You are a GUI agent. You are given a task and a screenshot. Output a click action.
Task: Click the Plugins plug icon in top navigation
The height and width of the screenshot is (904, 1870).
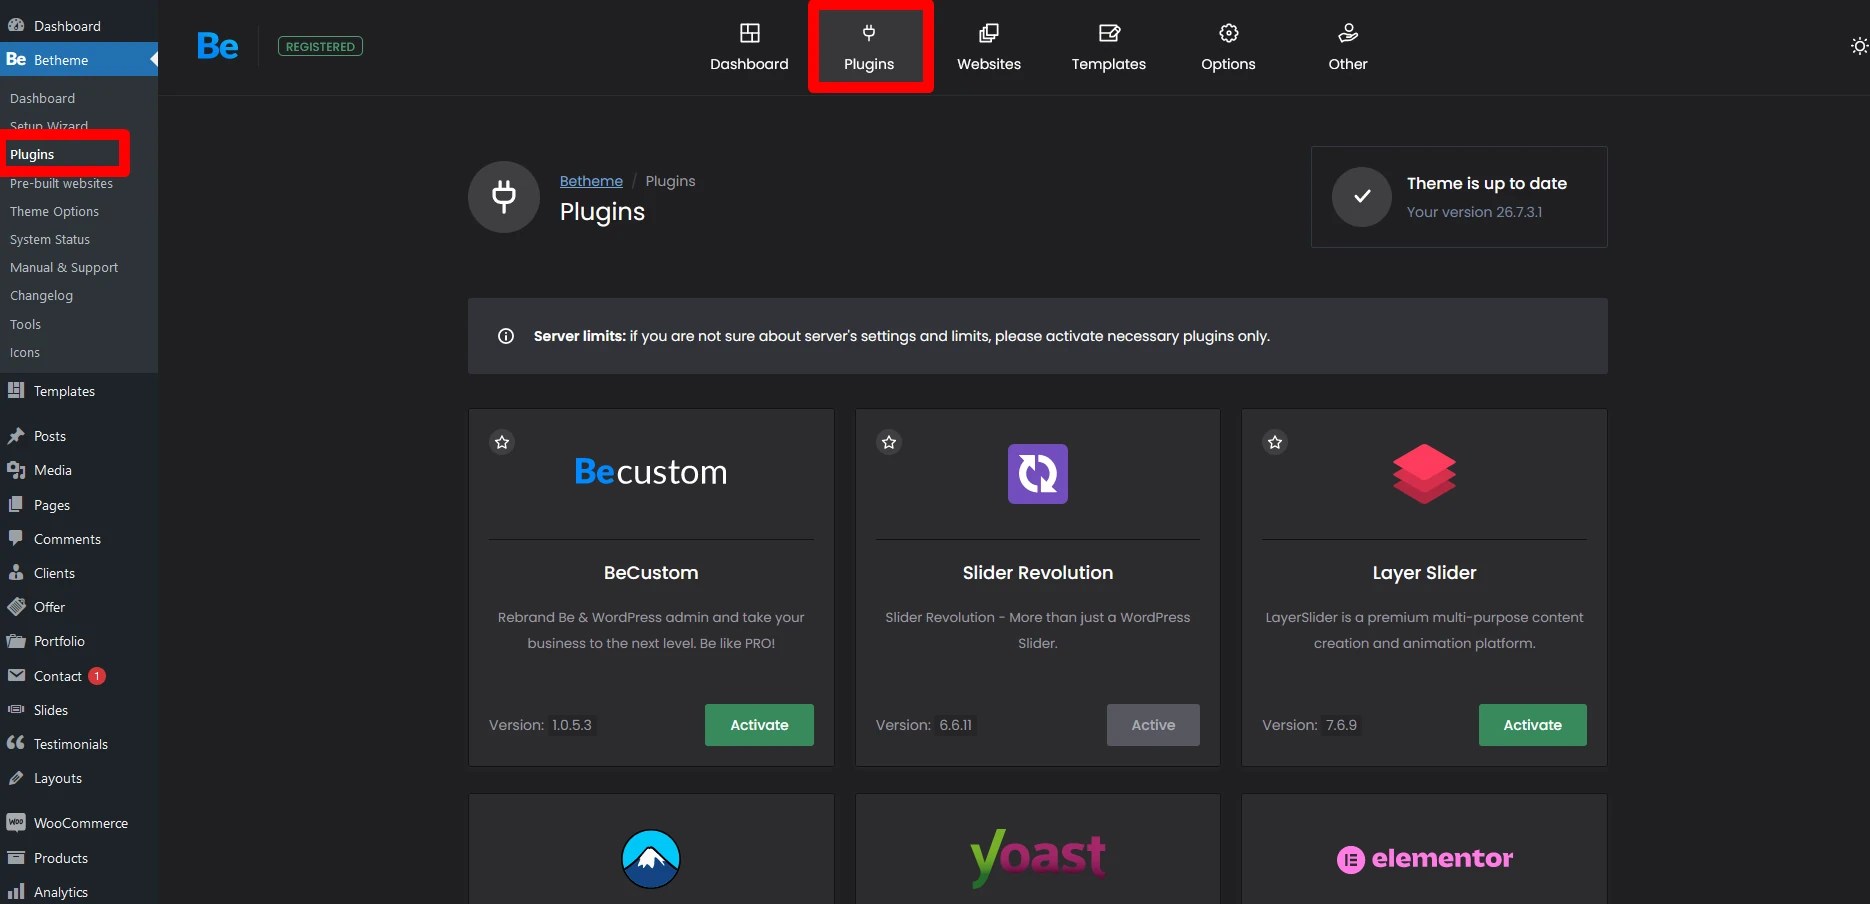point(869,33)
